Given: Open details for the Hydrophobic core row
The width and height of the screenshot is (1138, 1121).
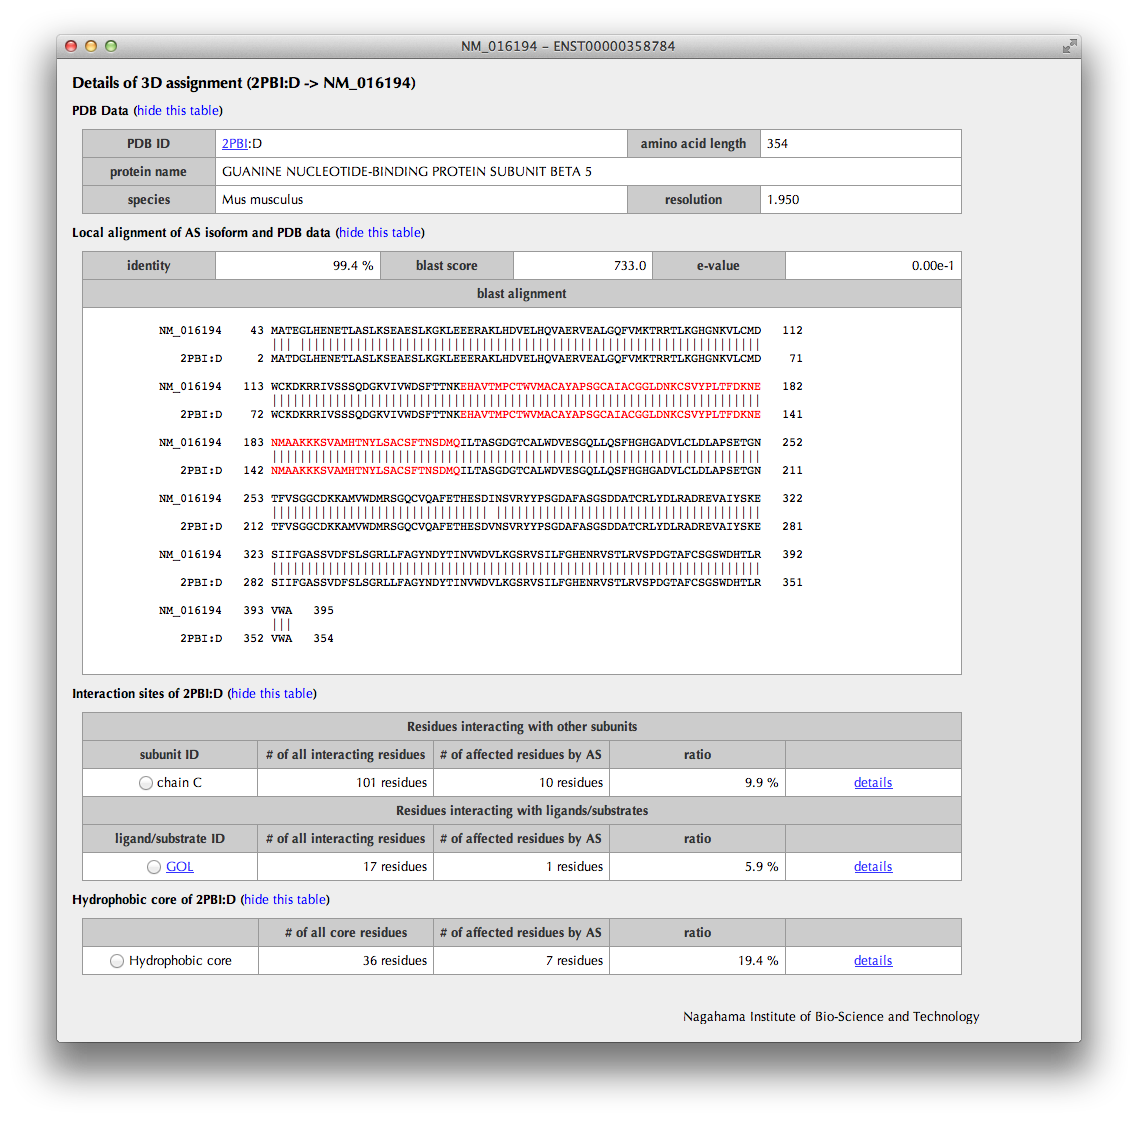Looking at the screenshot, I should click(872, 961).
